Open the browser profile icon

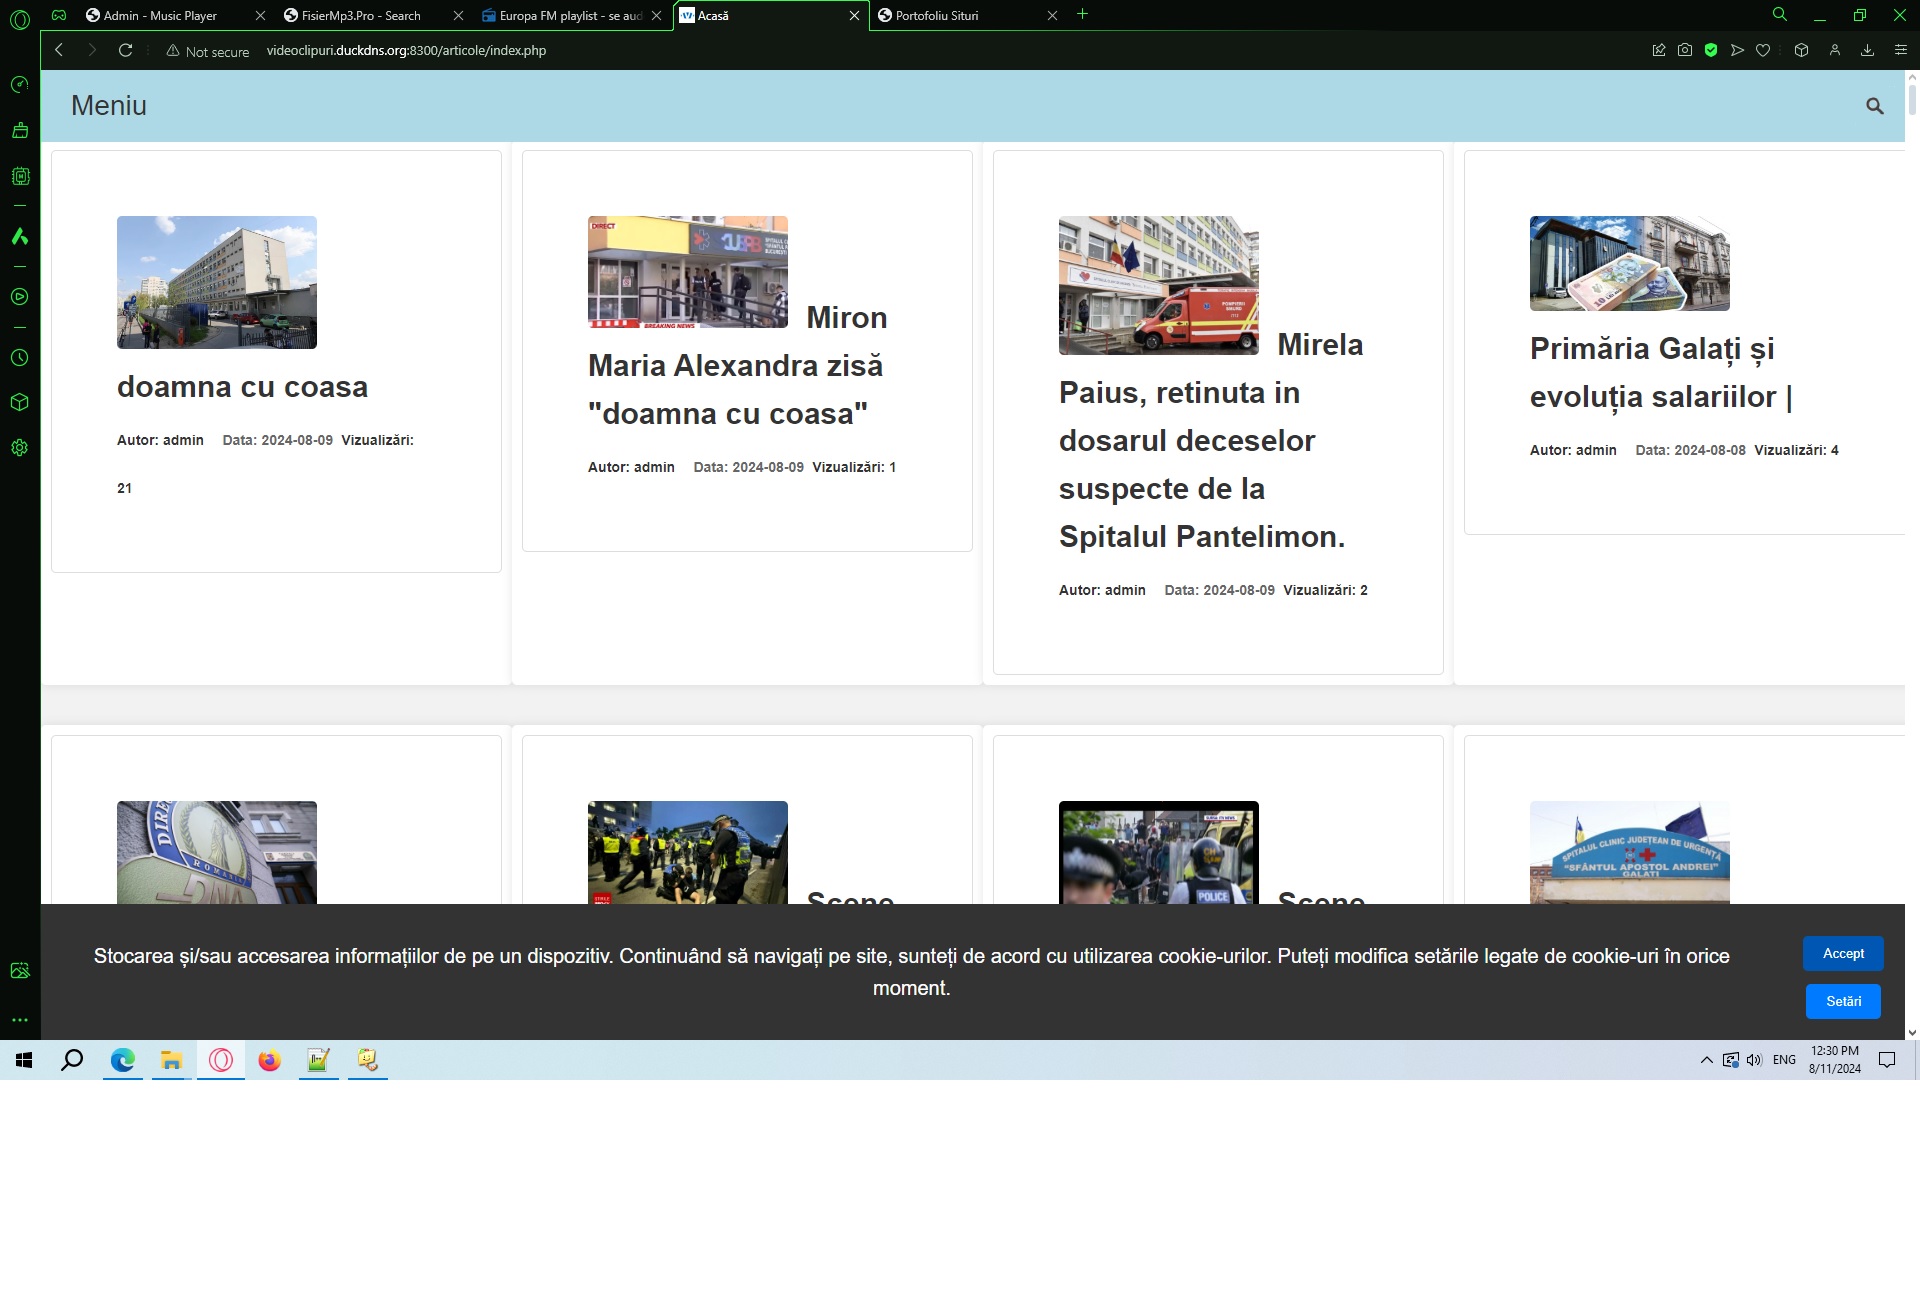click(x=1835, y=49)
